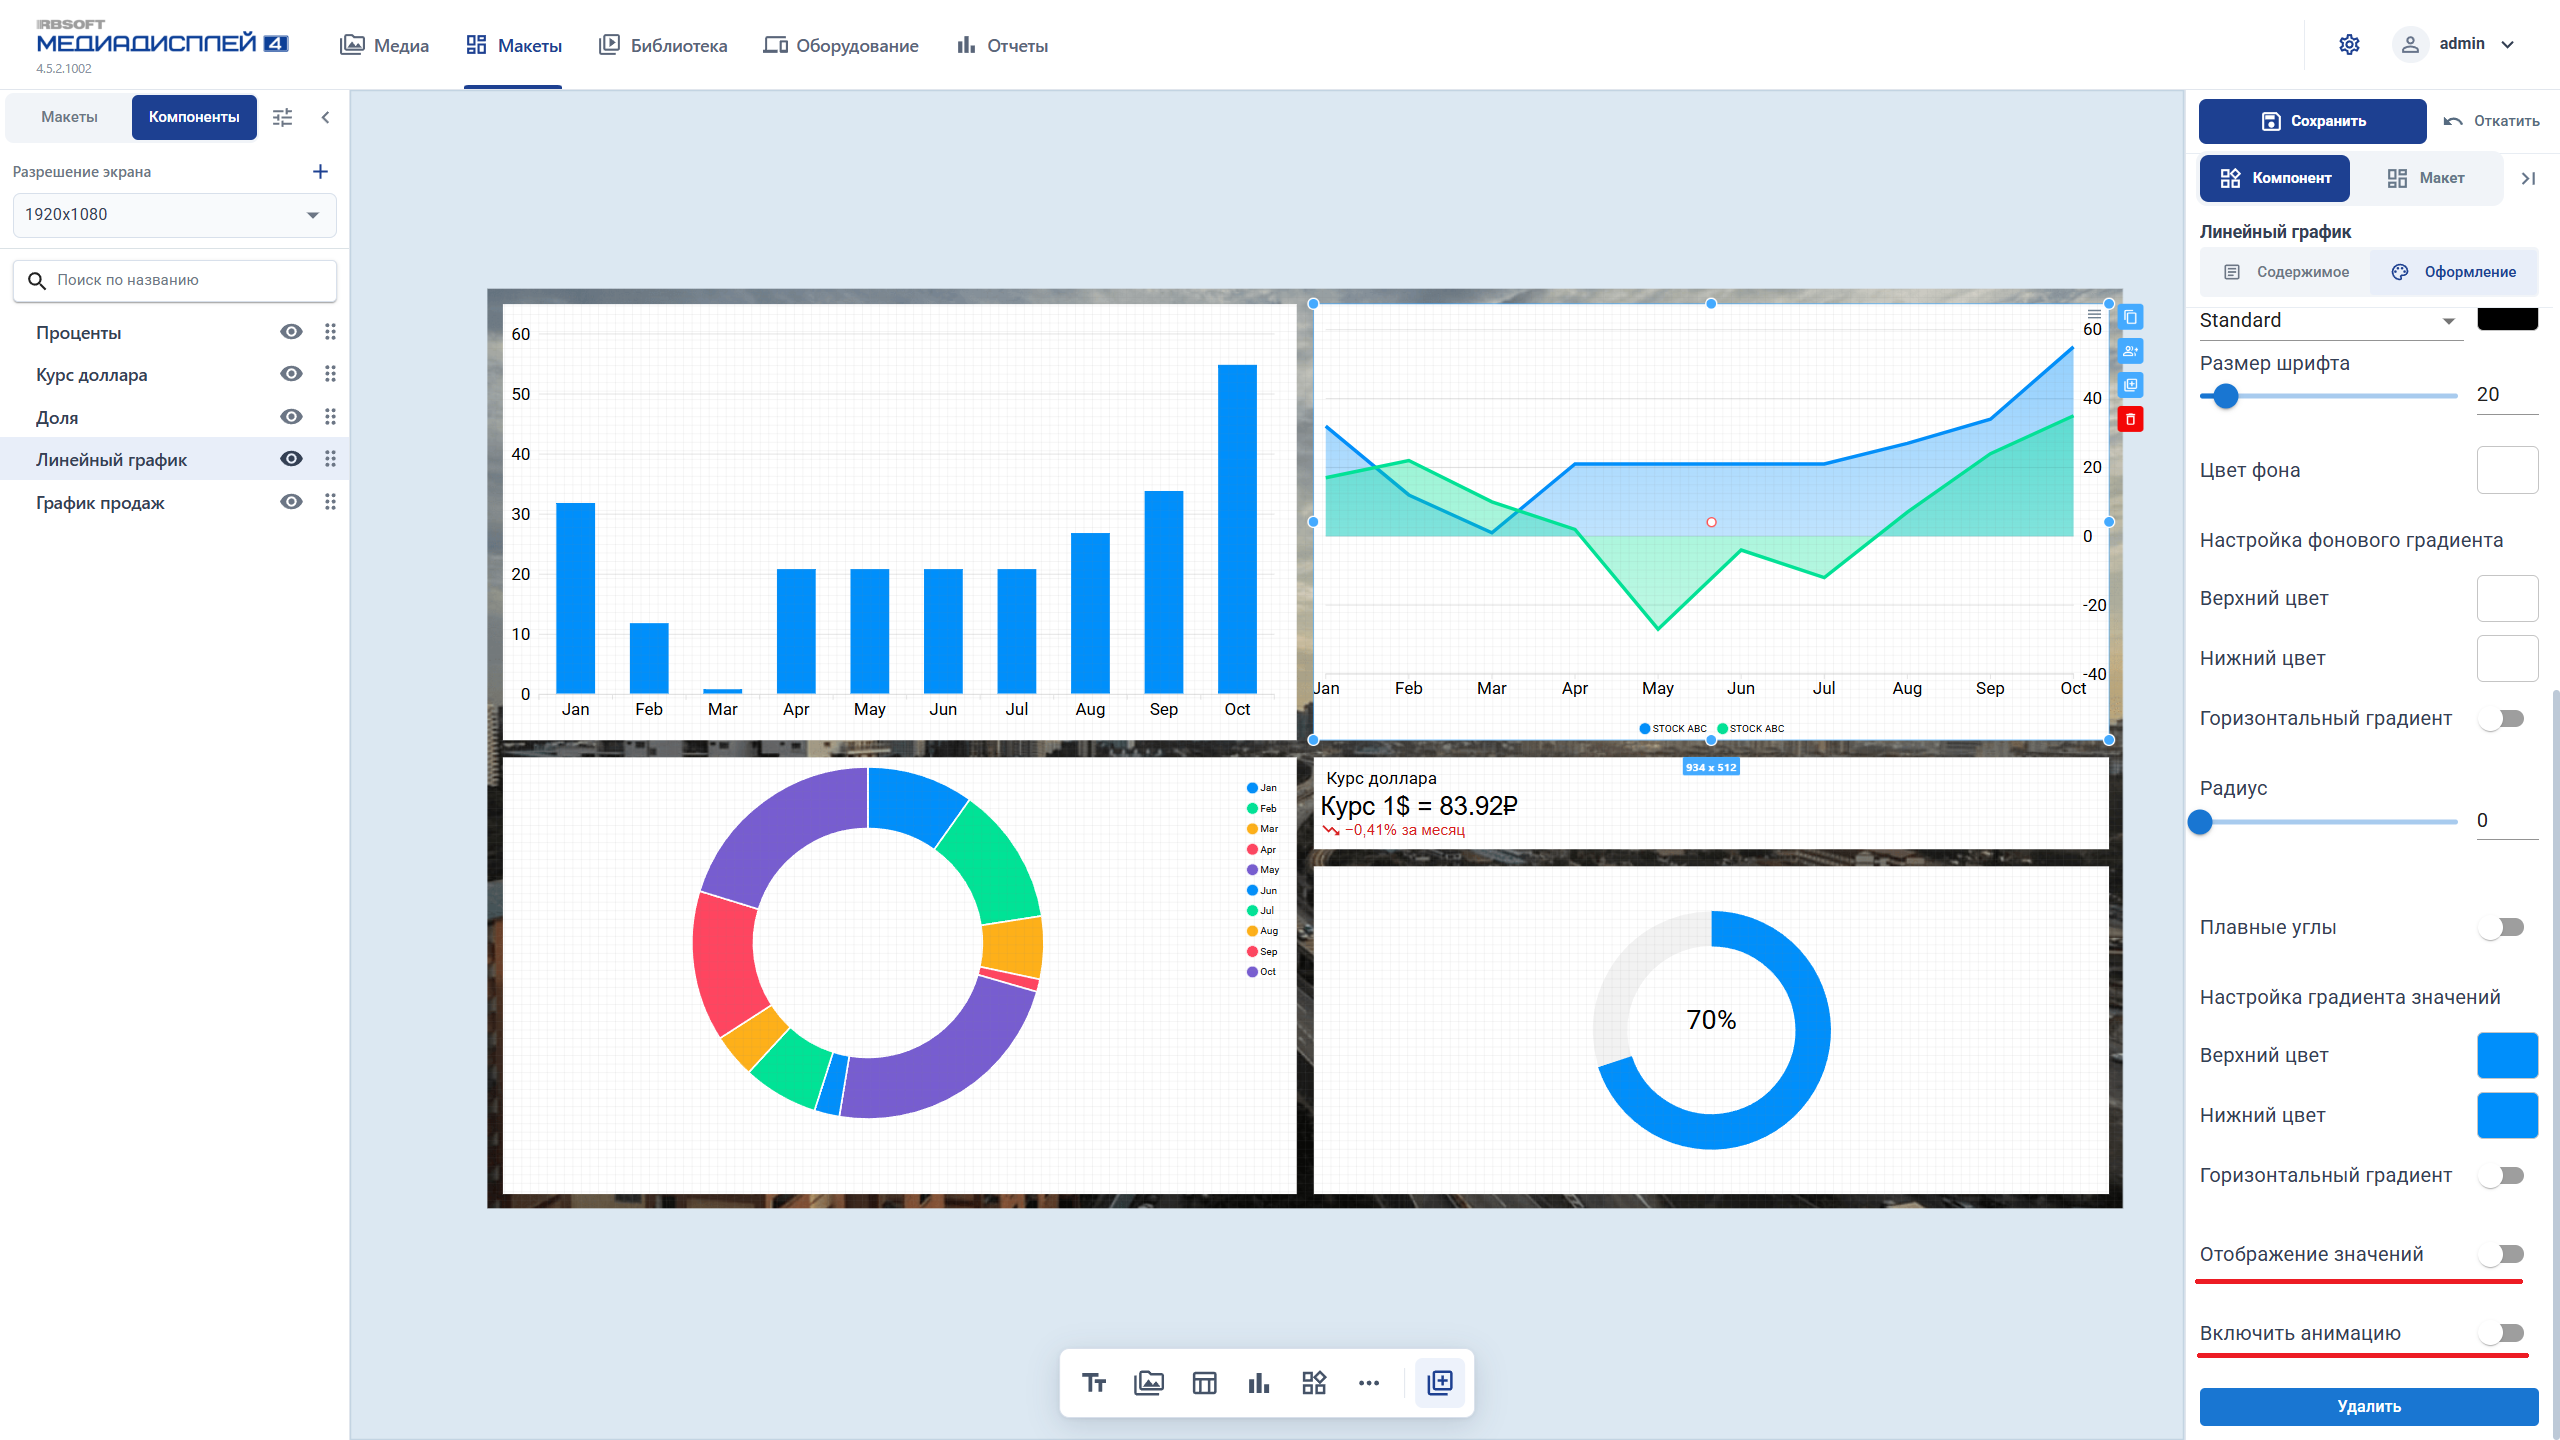Click drag handle for Доля component

point(330,417)
